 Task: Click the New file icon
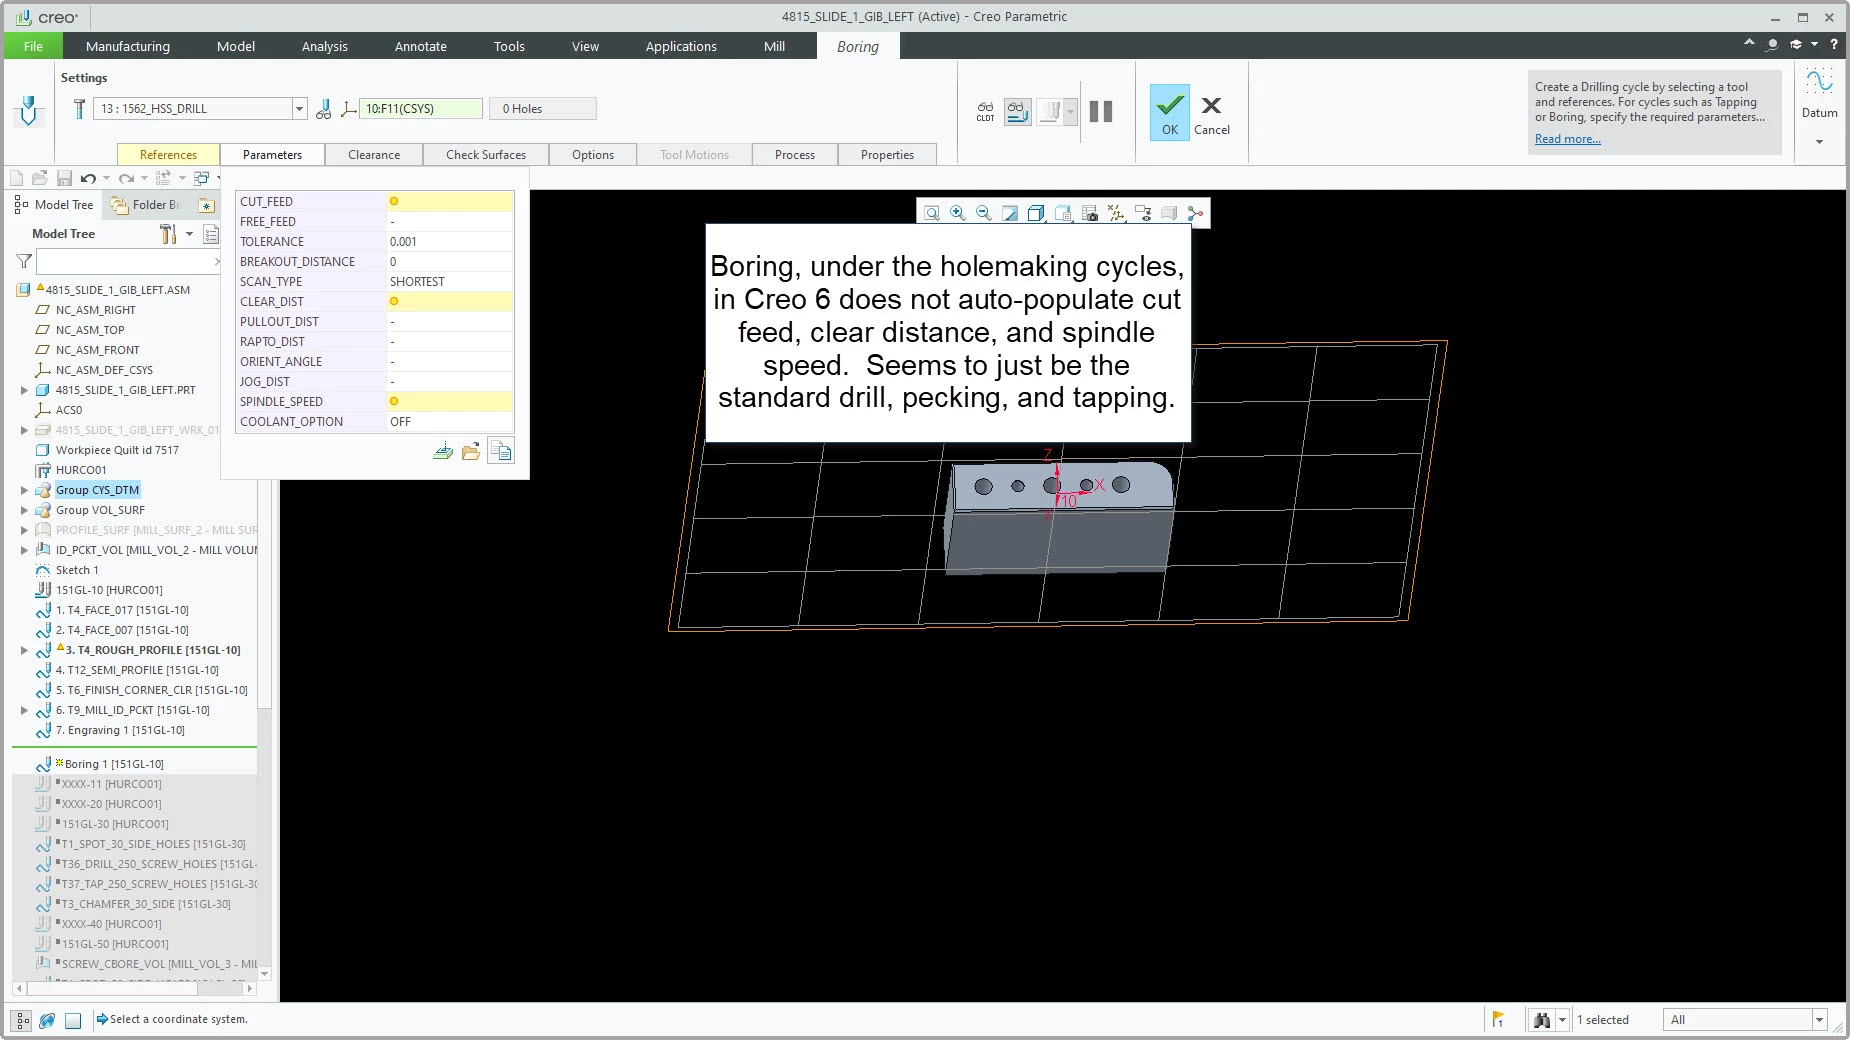[17, 178]
